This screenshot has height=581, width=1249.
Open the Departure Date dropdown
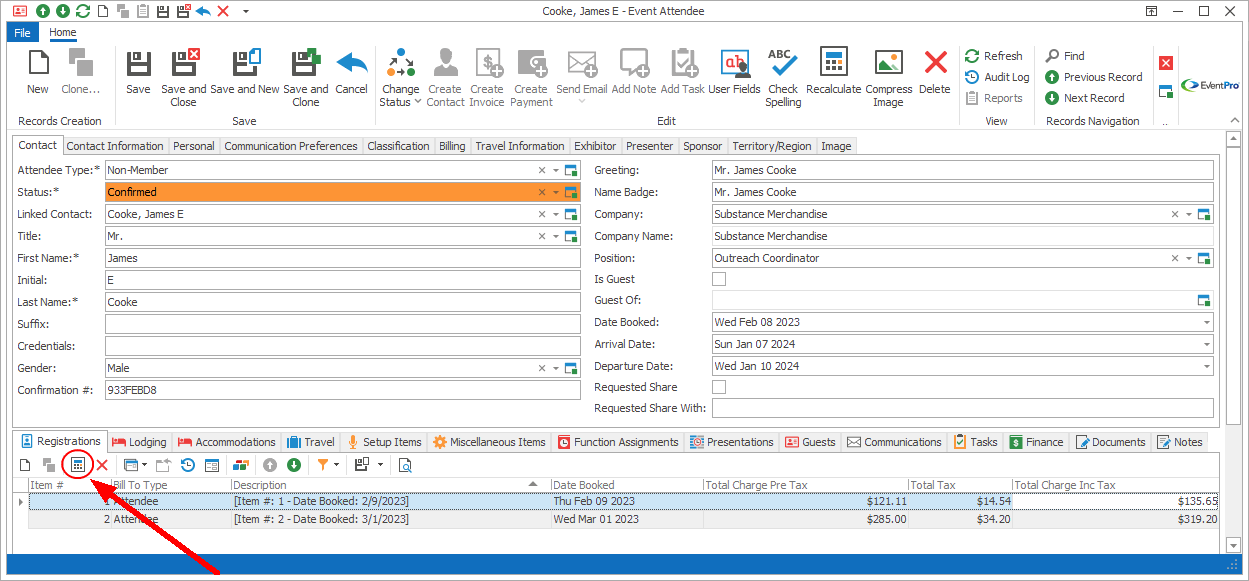1206,367
